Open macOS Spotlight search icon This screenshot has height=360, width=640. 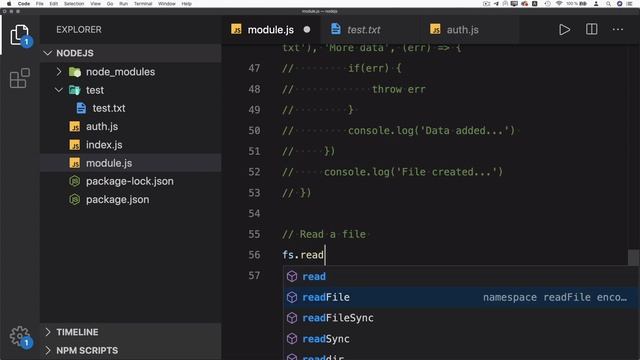pyautogui.click(x=608, y=4)
